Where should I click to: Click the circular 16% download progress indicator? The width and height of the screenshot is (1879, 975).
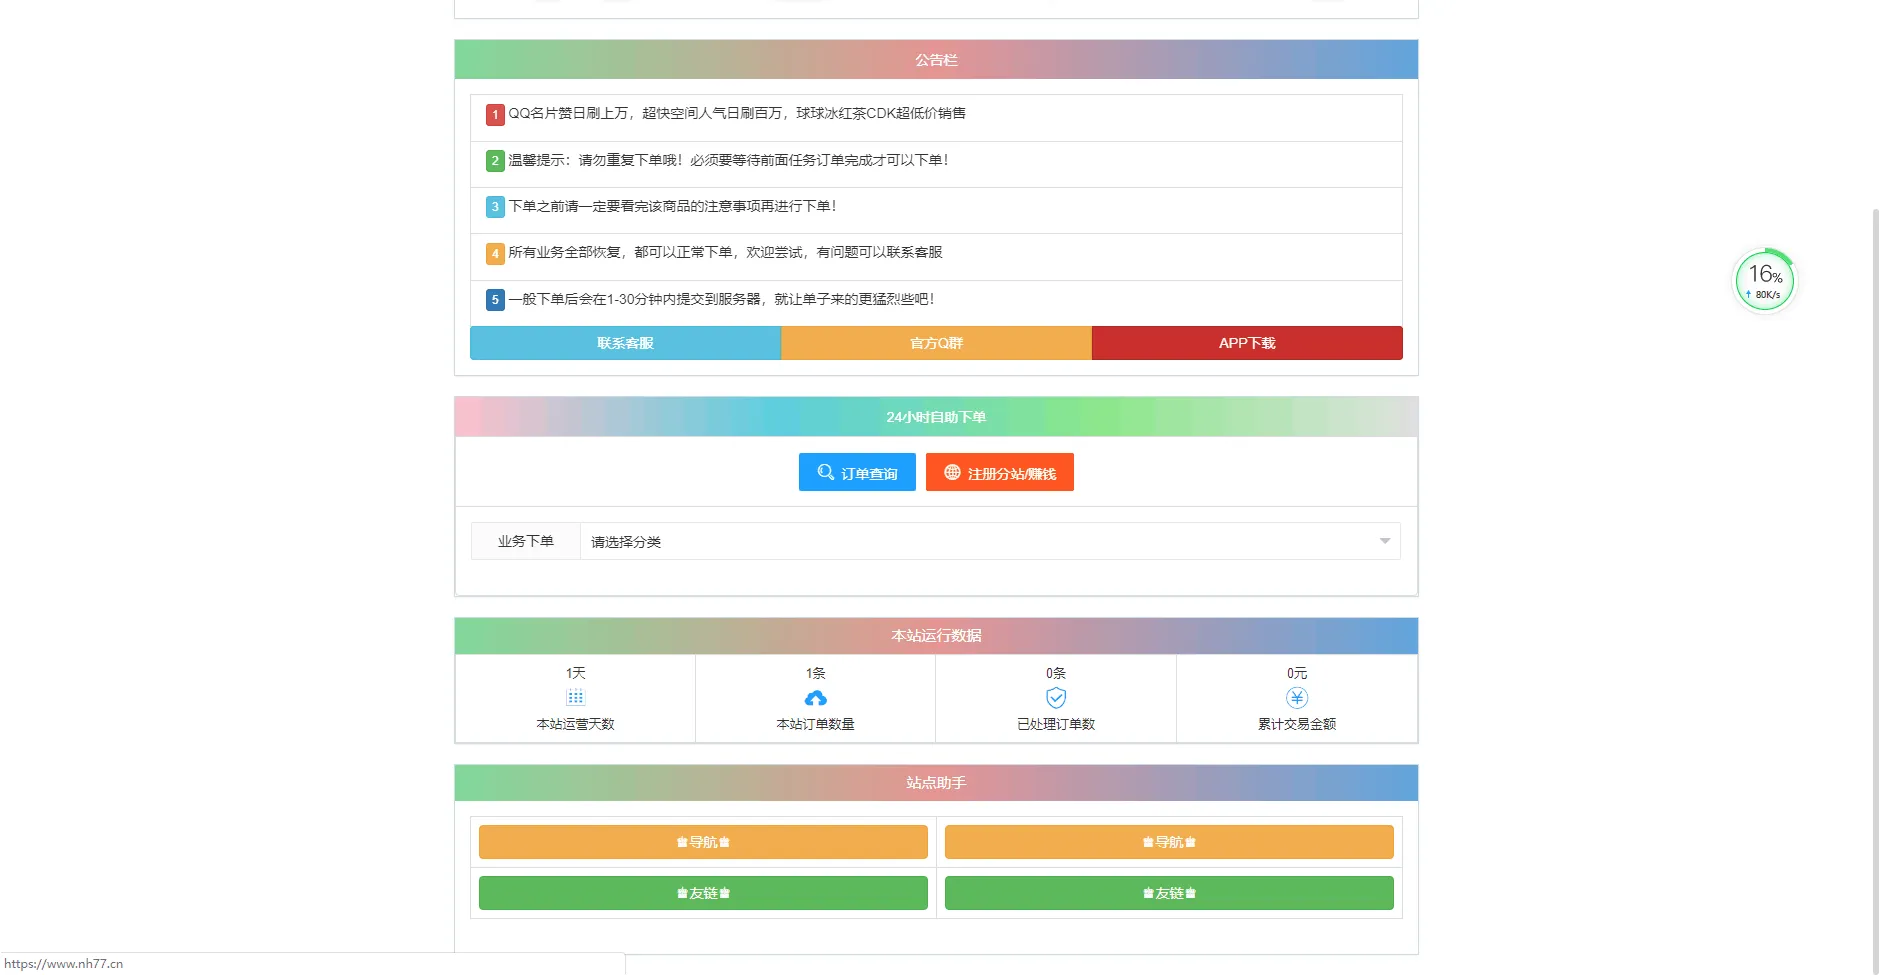pos(1764,280)
